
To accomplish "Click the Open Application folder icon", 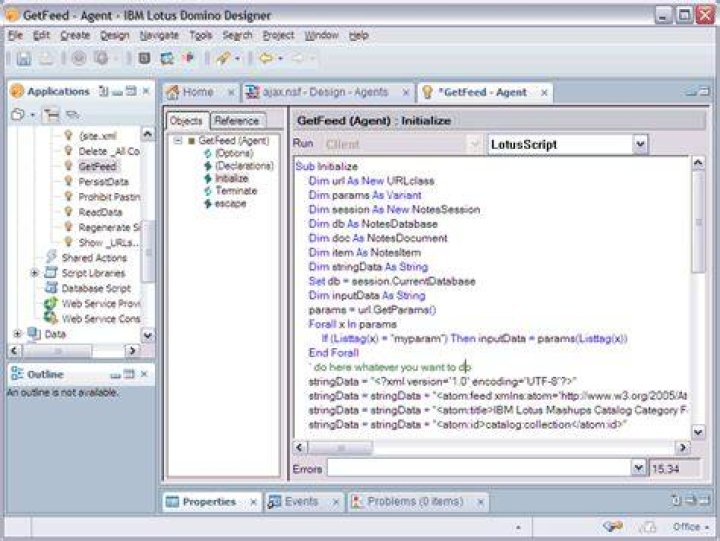I will coord(18,114).
